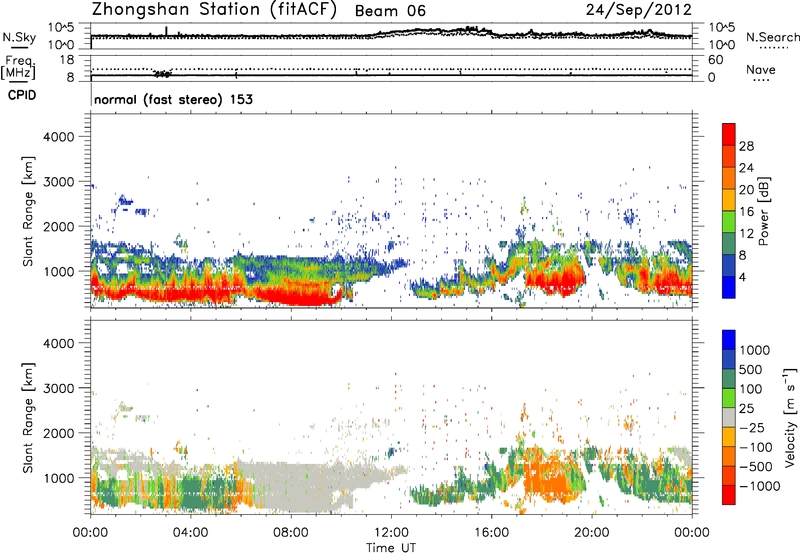Click 'normal (fast stereo) 153' text
Viewport: 800px width, 554px height.
(x=173, y=99)
